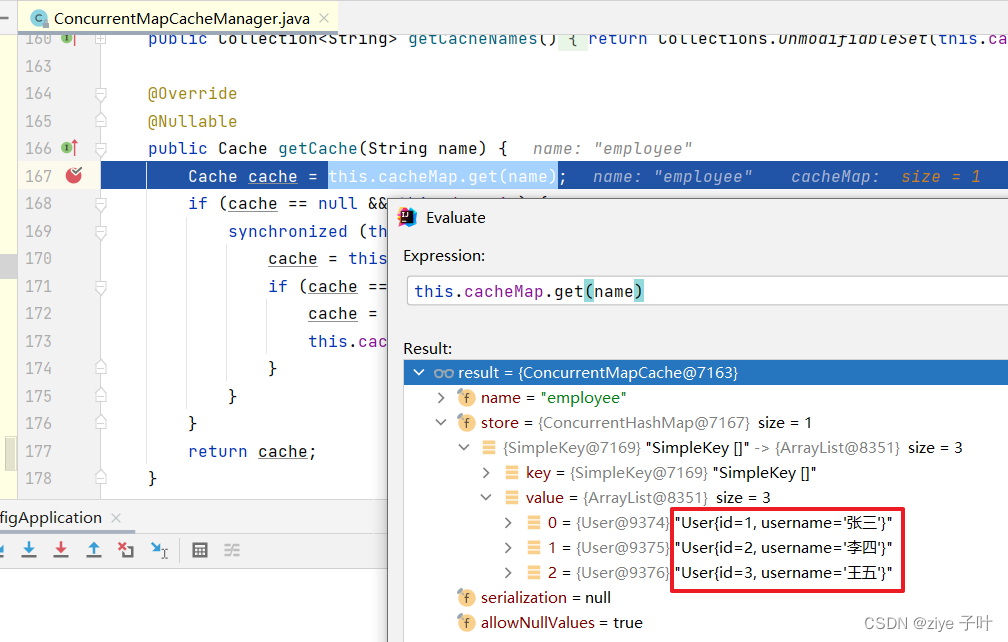The width and height of the screenshot is (1008, 642).
Task: Click Force Step Into red arrow icon
Action: (61, 549)
